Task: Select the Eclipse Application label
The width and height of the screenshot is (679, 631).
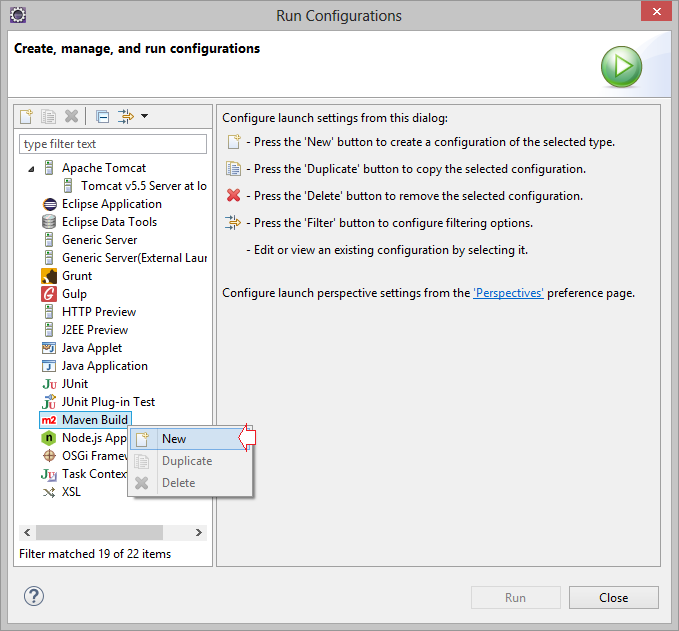Action: click(112, 204)
